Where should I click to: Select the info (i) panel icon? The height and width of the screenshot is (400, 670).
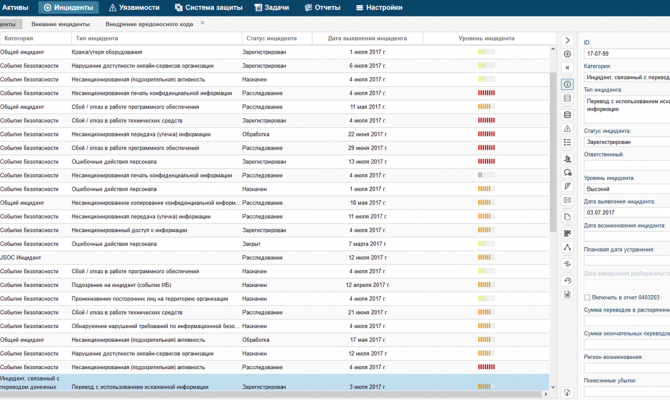pos(567,84)
